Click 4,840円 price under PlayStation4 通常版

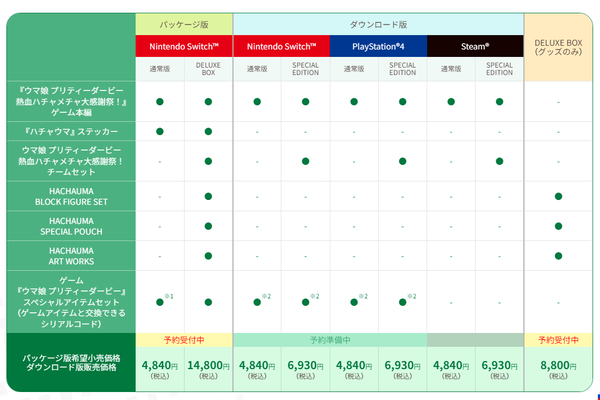click(x=354, y=366)
